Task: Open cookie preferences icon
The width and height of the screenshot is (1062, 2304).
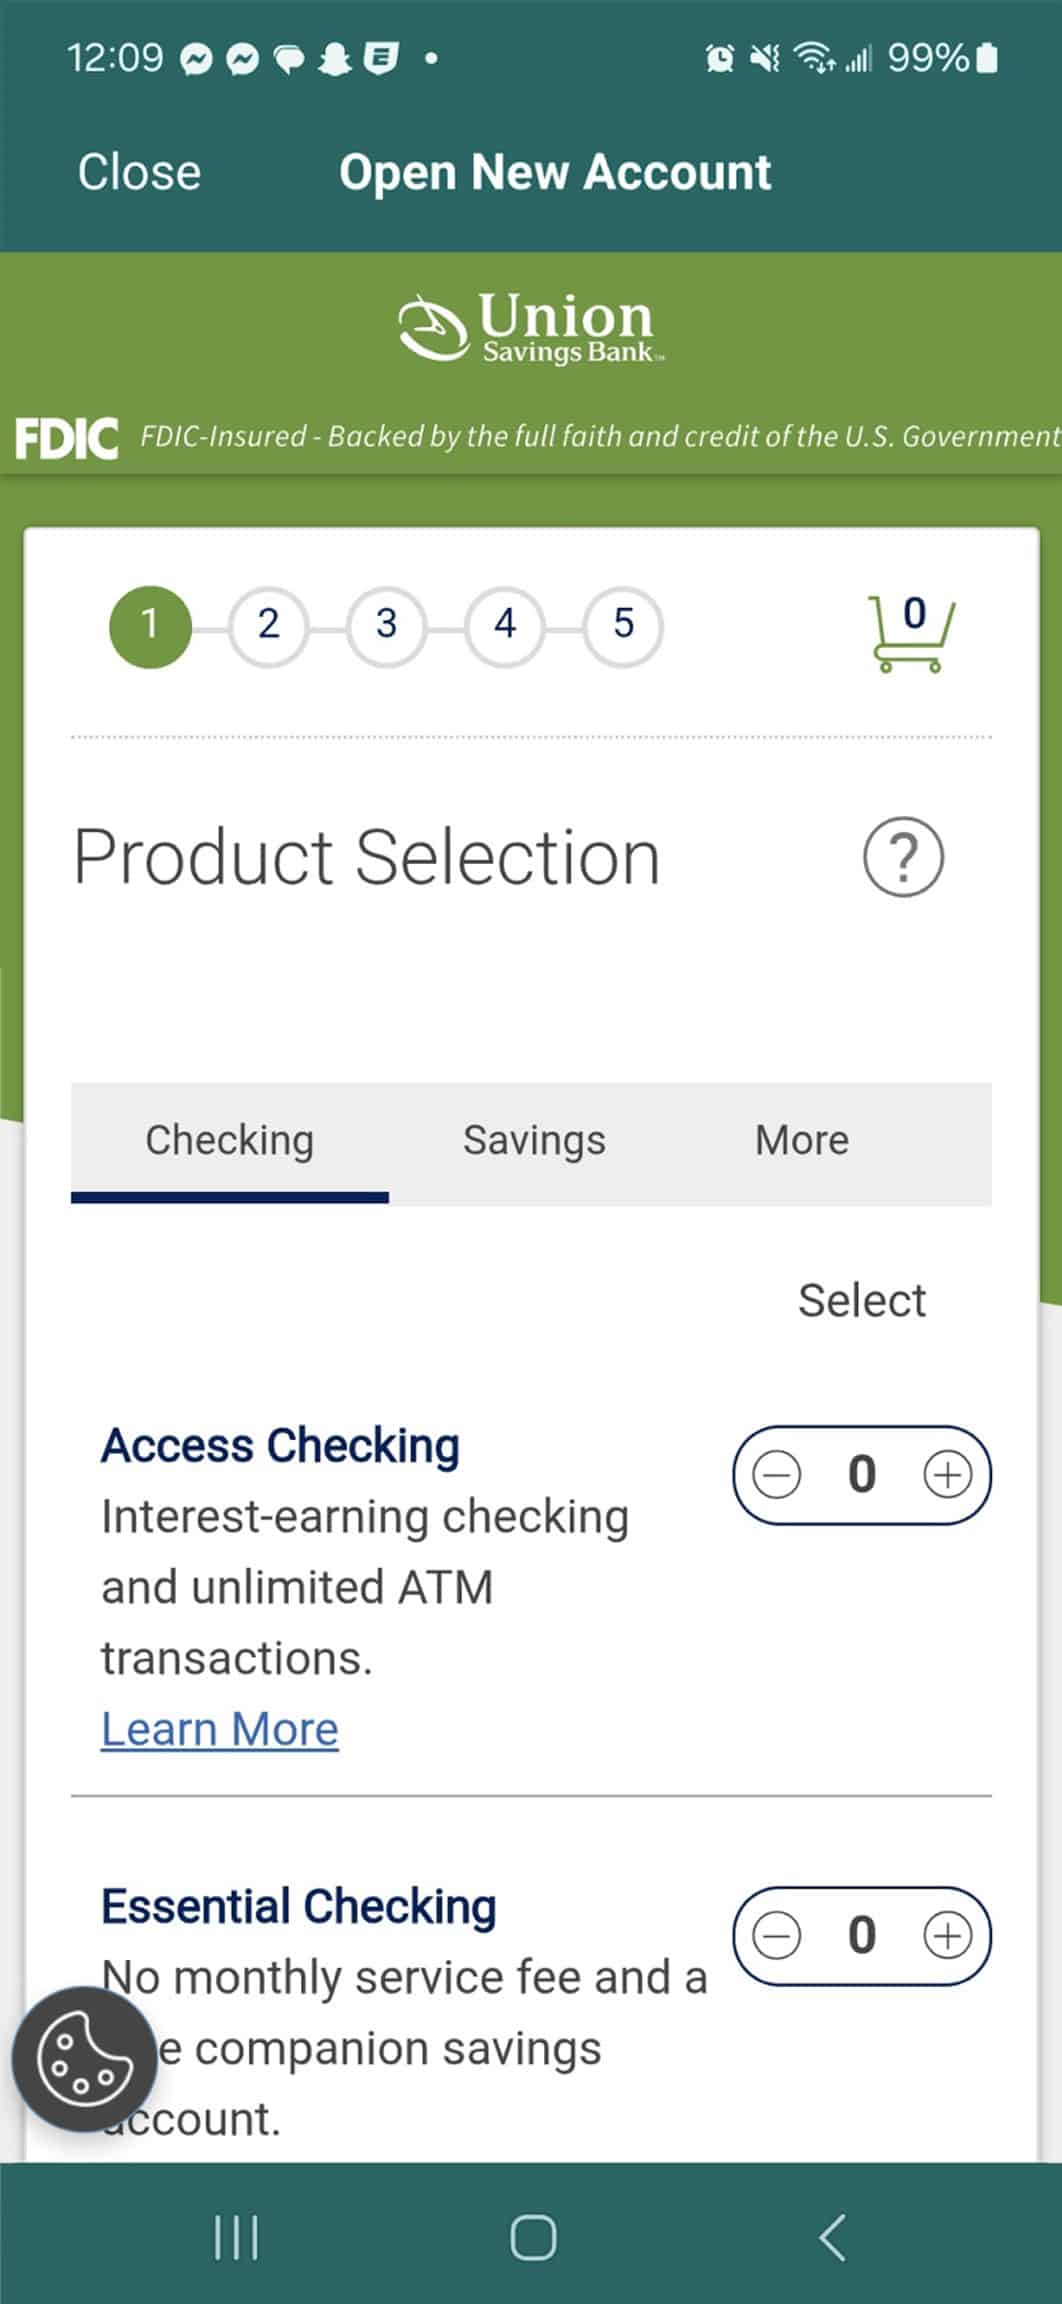Action: pos(83,2060)
